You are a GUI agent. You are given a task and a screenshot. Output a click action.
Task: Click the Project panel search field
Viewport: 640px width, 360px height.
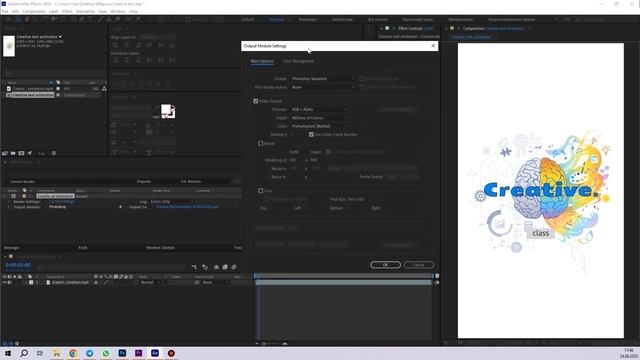(53, 73)
